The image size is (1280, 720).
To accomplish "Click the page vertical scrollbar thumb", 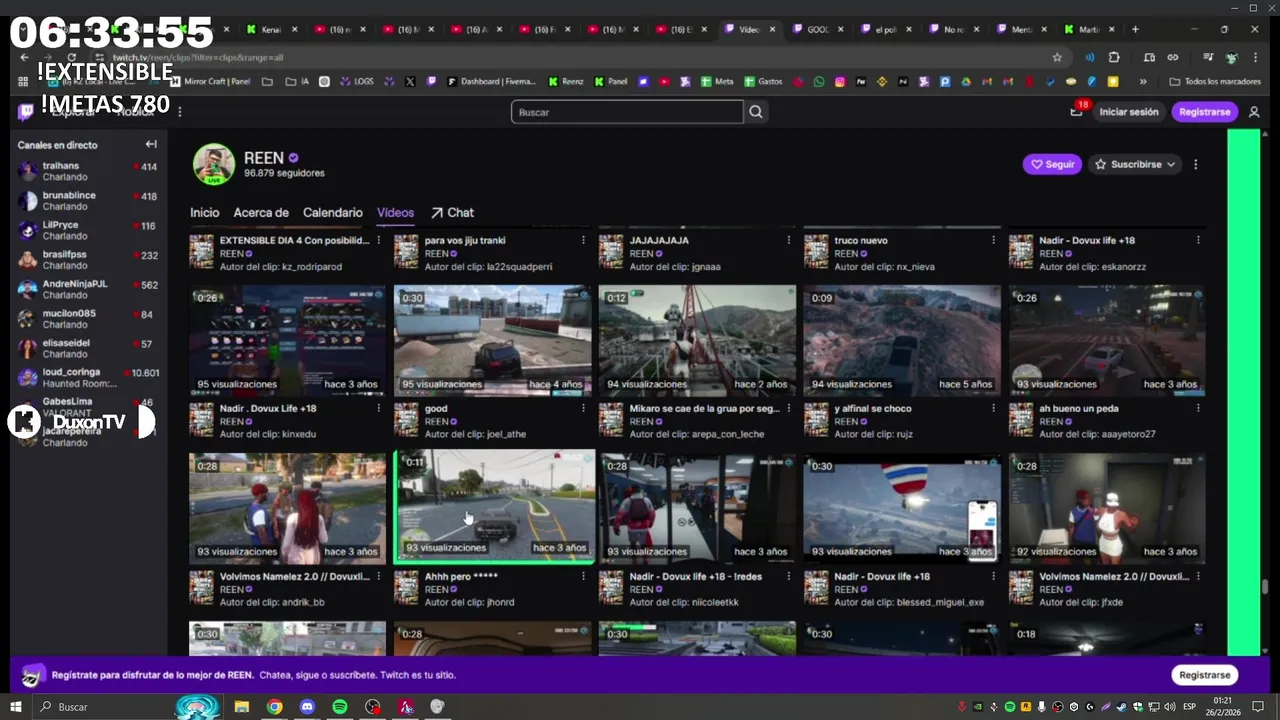I will coord(1265,585).
